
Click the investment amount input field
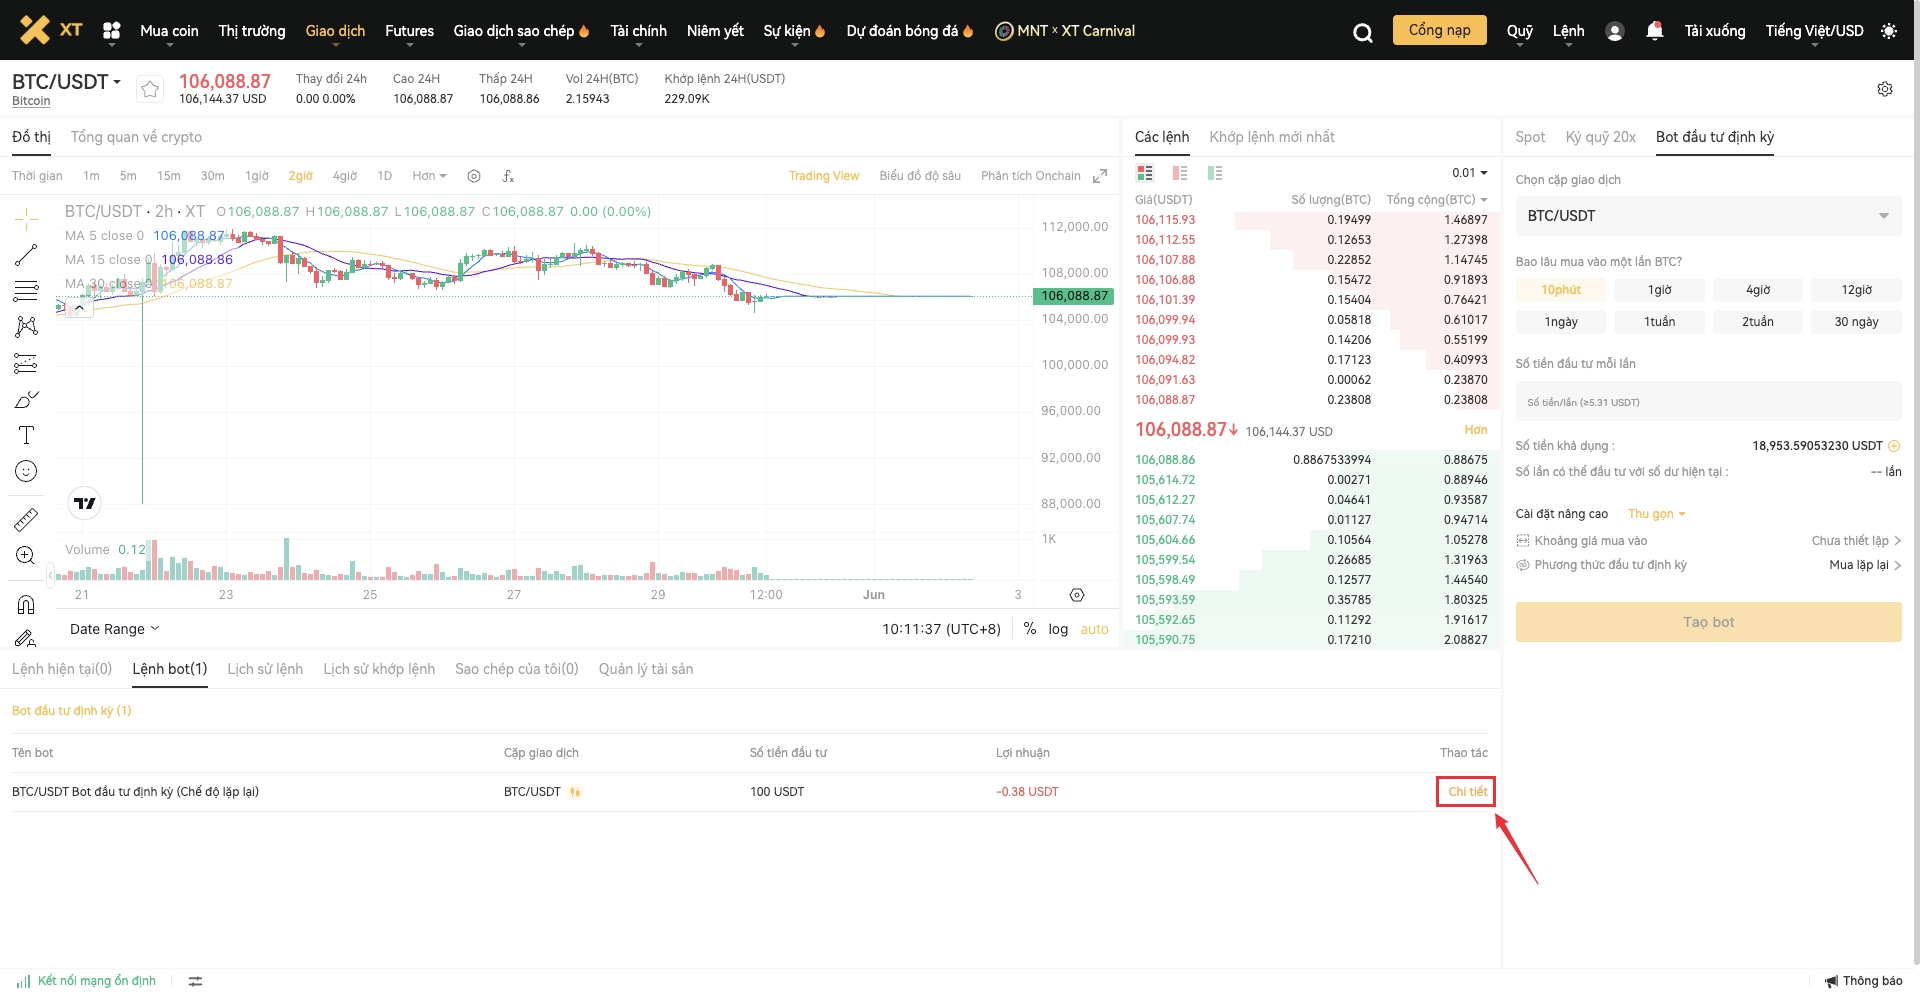point(1707,402)
